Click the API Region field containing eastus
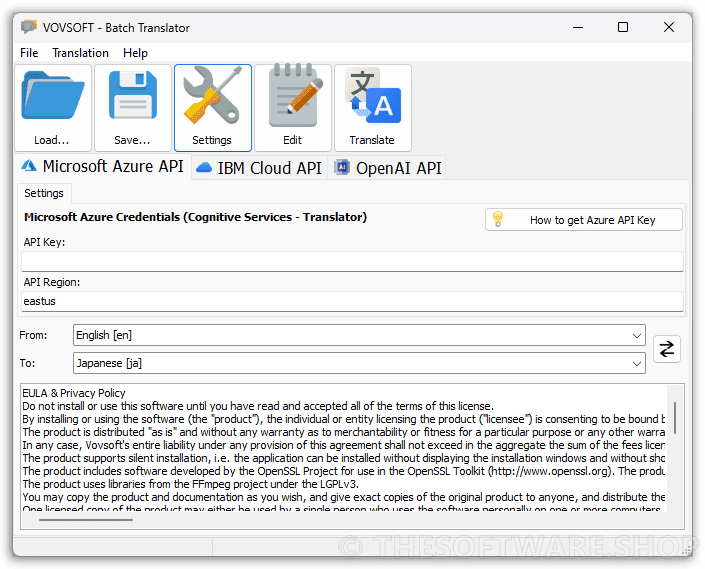The width and height of the screenshot is (705, 569). tap(352, 302)
